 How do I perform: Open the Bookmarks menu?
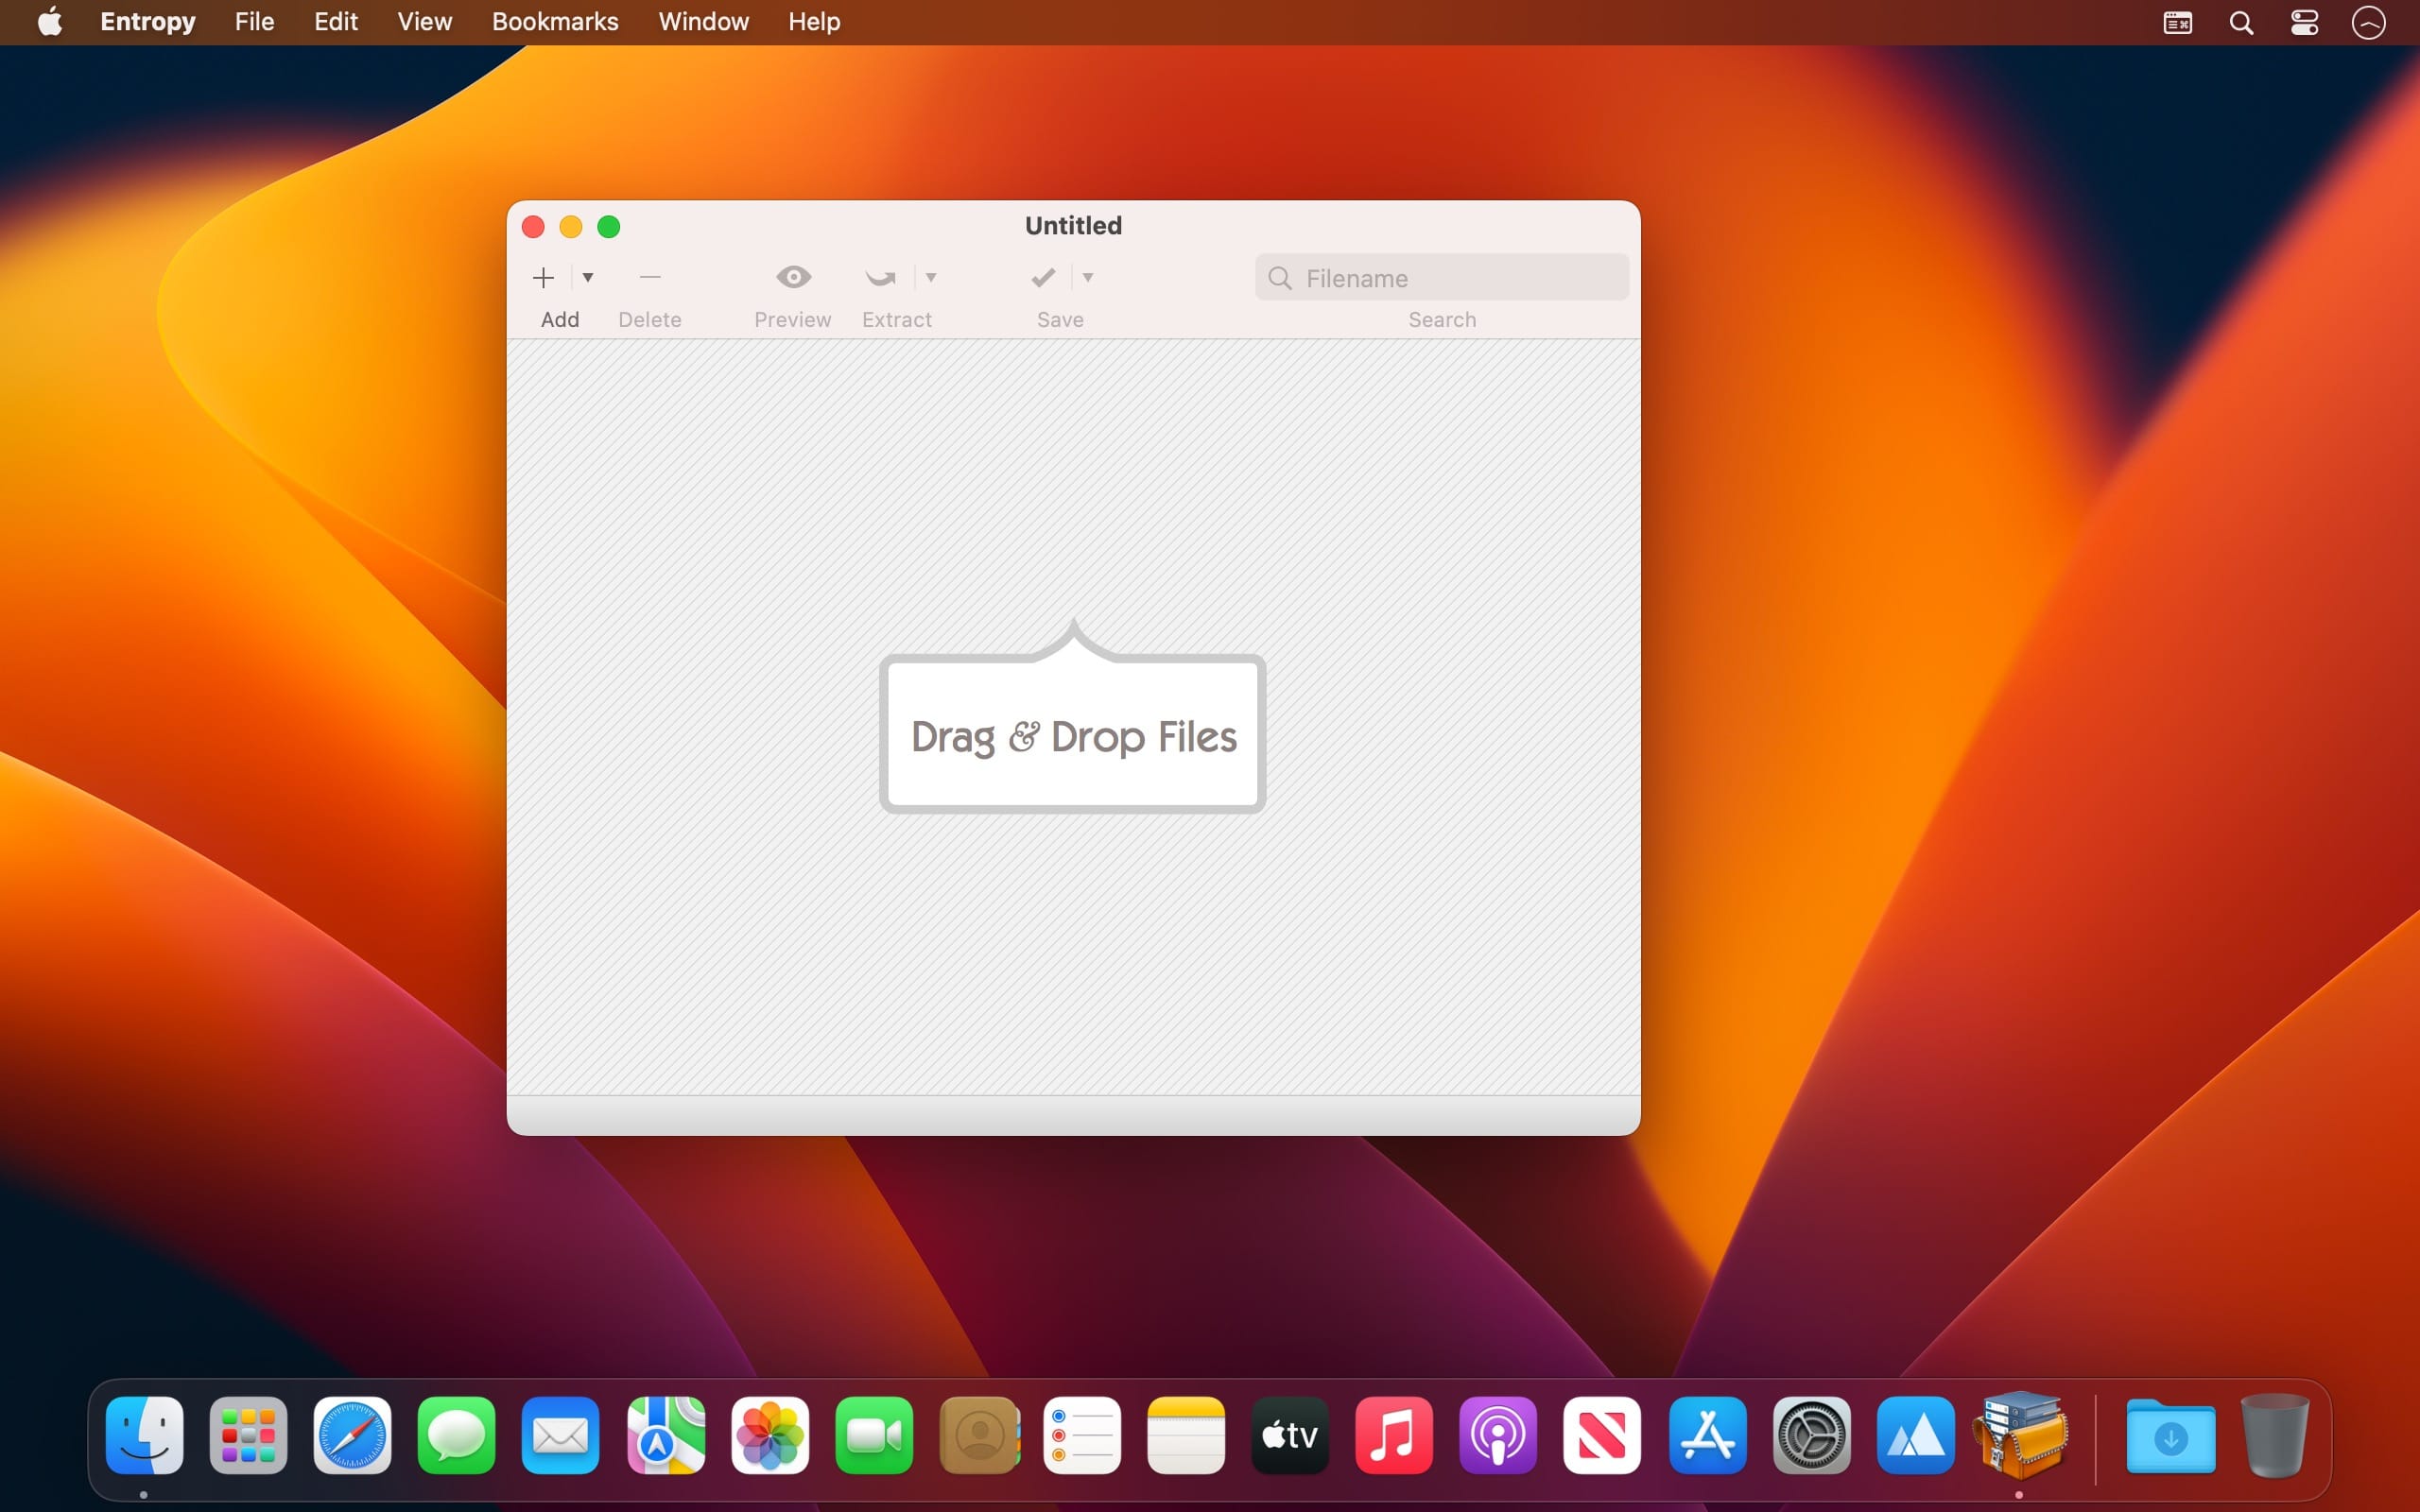click(x=555, y=22)
